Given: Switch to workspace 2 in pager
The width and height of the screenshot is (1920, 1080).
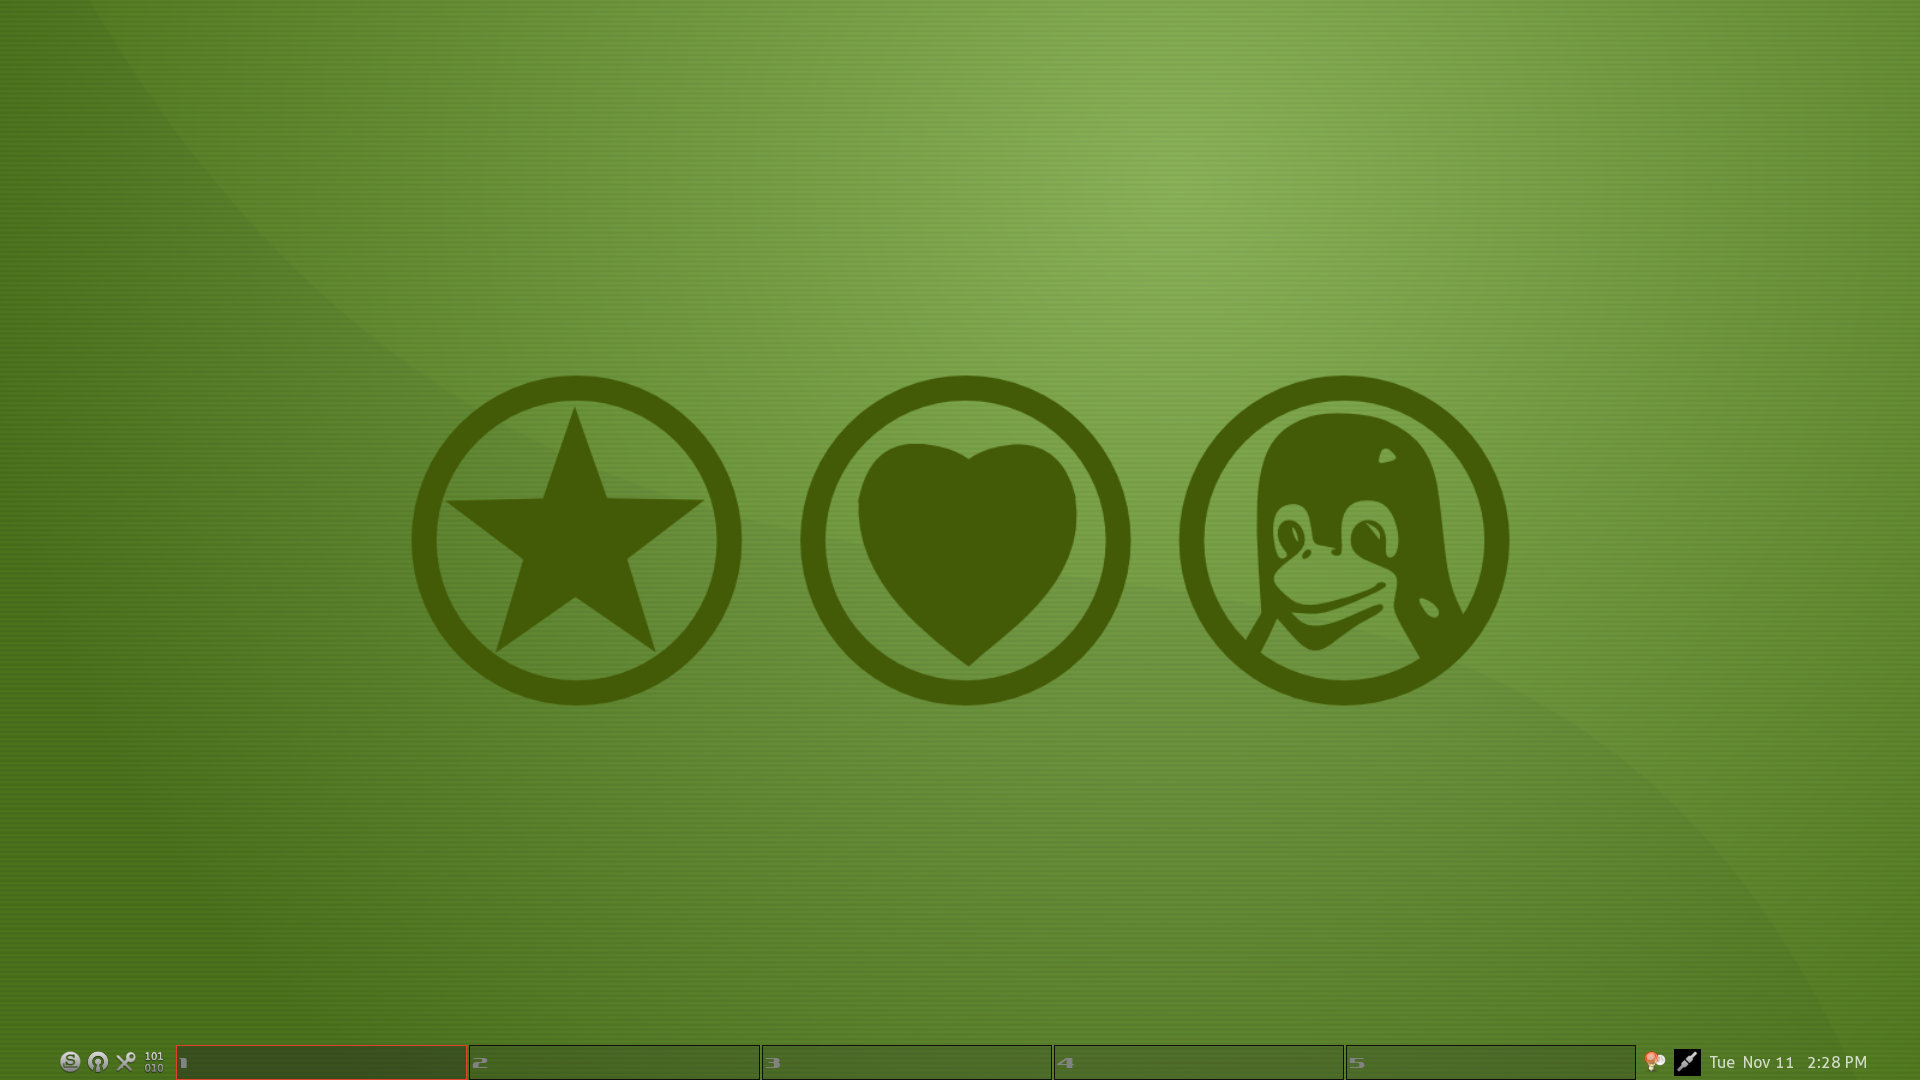Looking at the screenshot, I should (614, 1062).
